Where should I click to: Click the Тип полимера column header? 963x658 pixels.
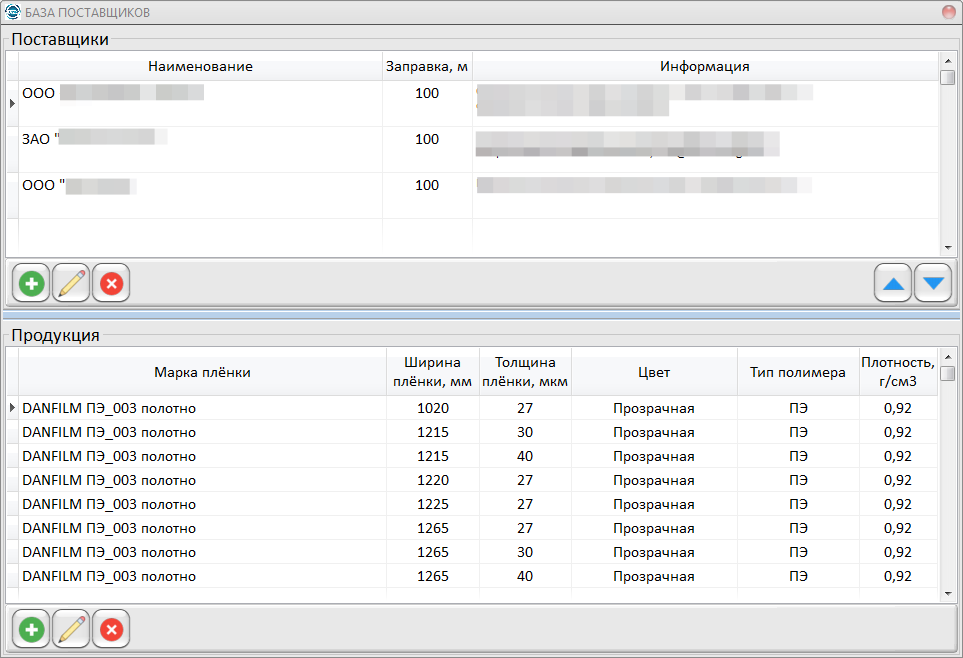pos(798,372)
